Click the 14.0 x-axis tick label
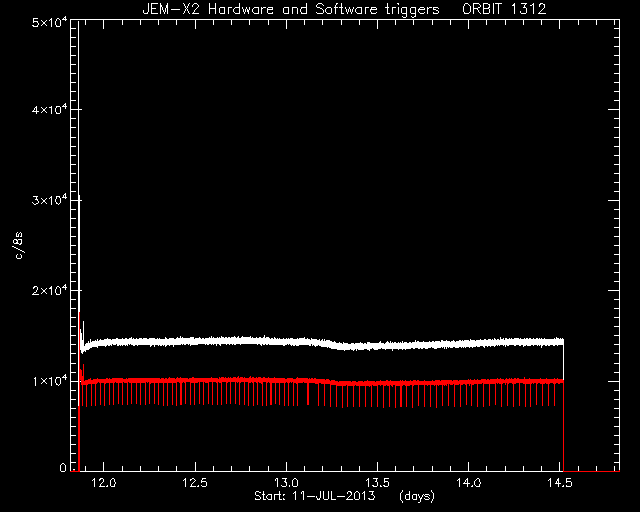This screenshot has height=512, width=640. 469,483
